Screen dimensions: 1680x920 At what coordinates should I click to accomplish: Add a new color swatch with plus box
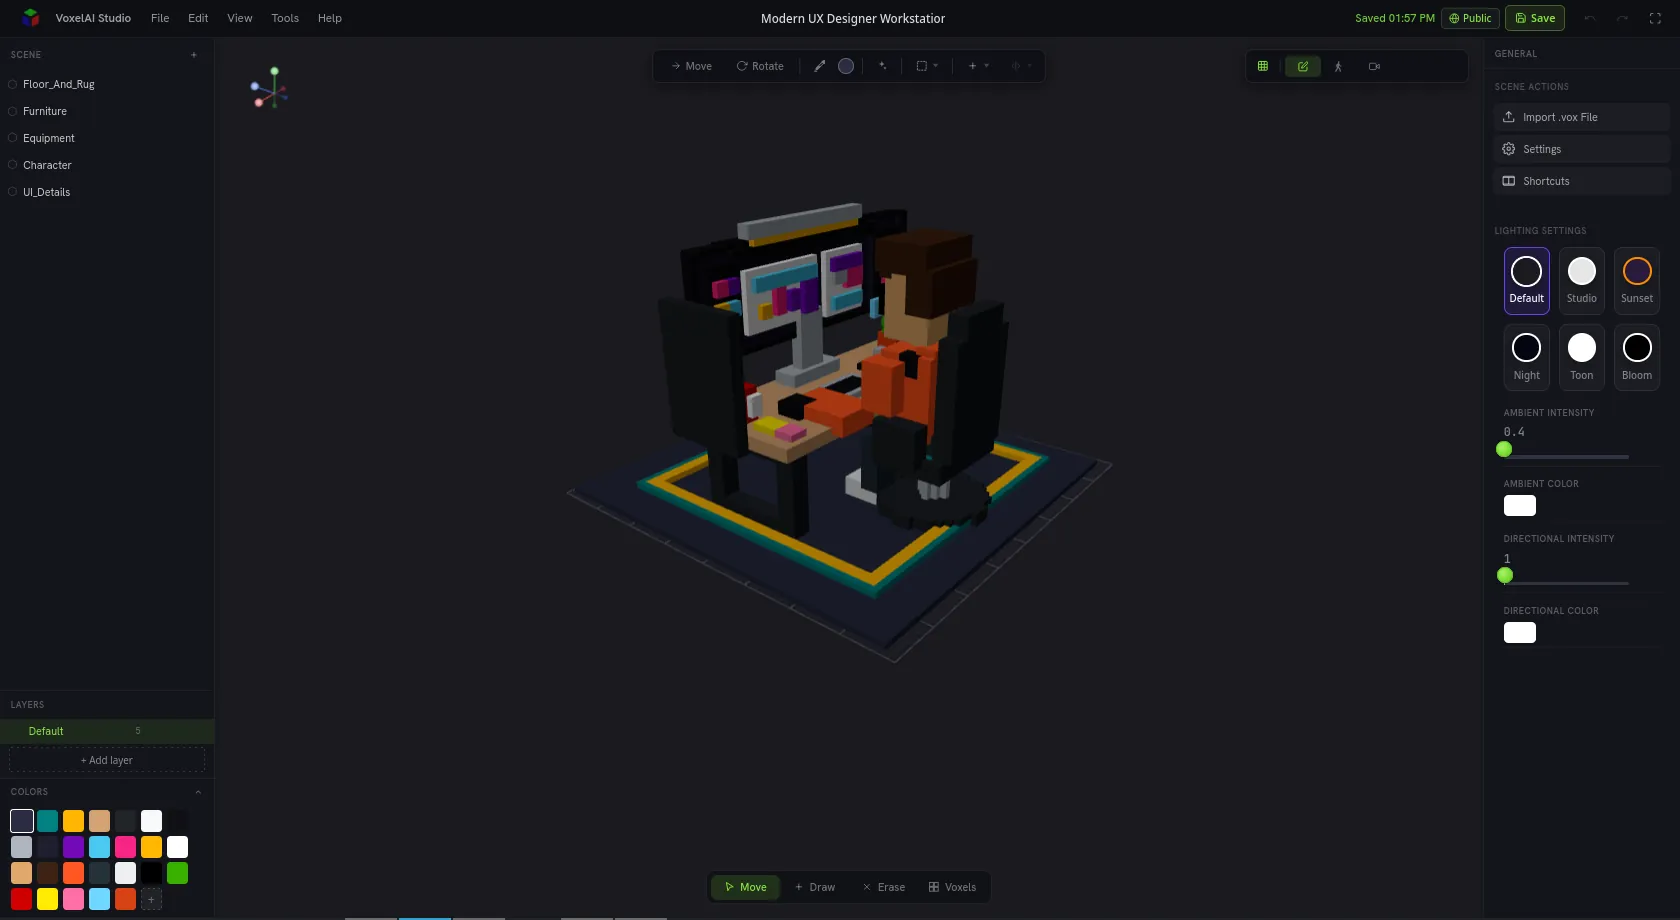click(151, 899)
